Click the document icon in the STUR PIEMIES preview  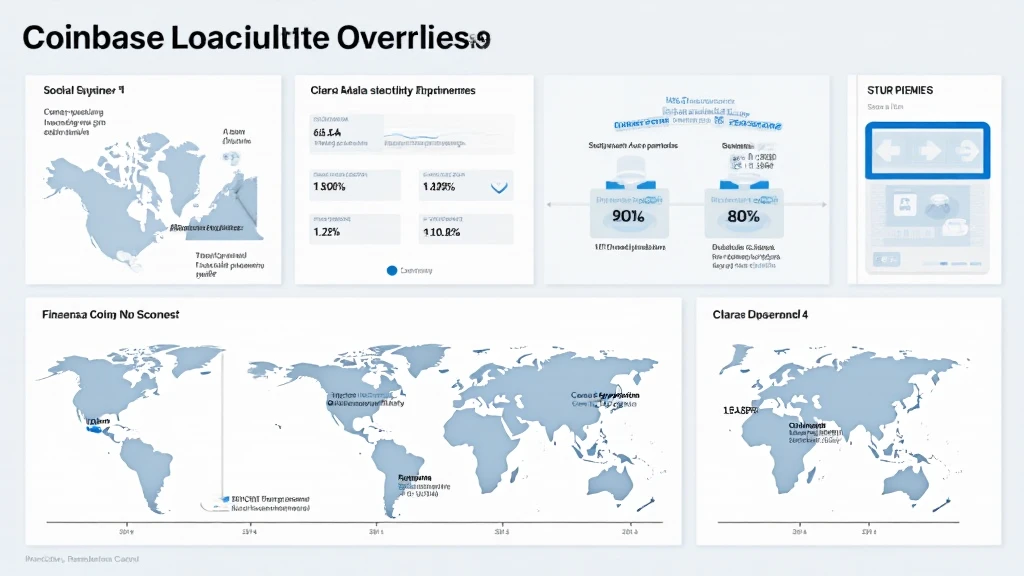pos(900,207)
